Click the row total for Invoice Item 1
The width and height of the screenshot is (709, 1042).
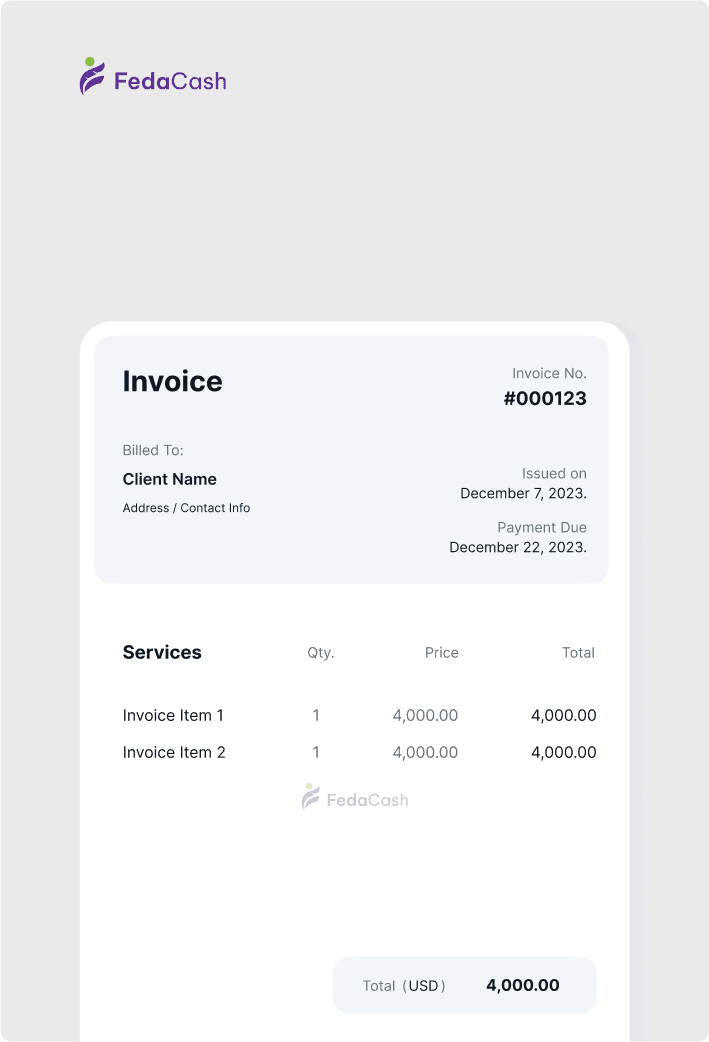(563, 715)
